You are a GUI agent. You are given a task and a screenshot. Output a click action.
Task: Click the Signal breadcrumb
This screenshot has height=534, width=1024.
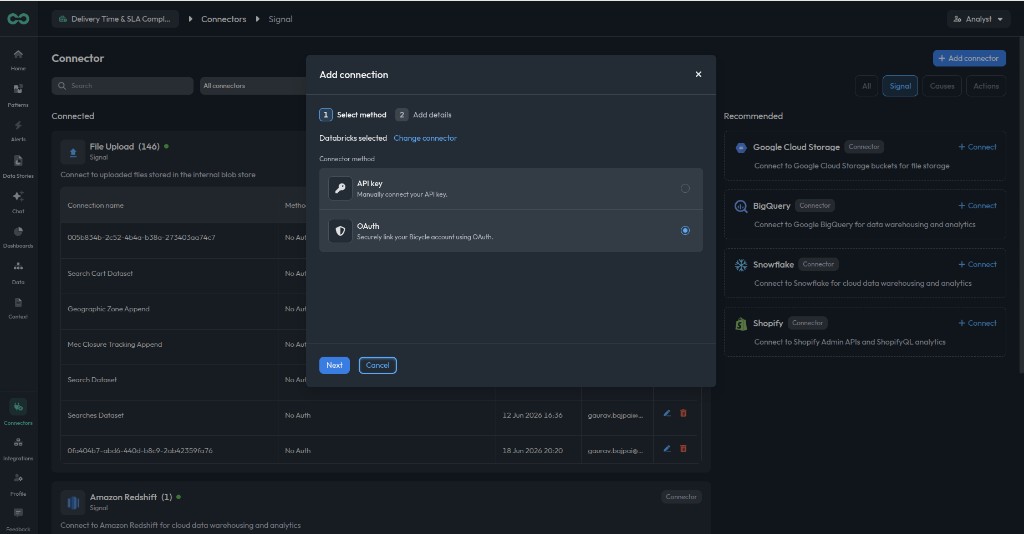[280, 19]
